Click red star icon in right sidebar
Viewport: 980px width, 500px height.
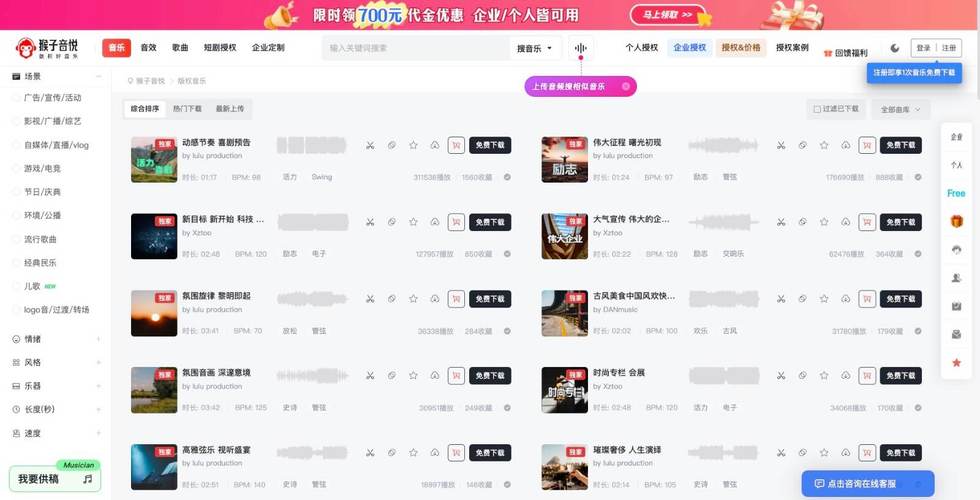point(956,362)
